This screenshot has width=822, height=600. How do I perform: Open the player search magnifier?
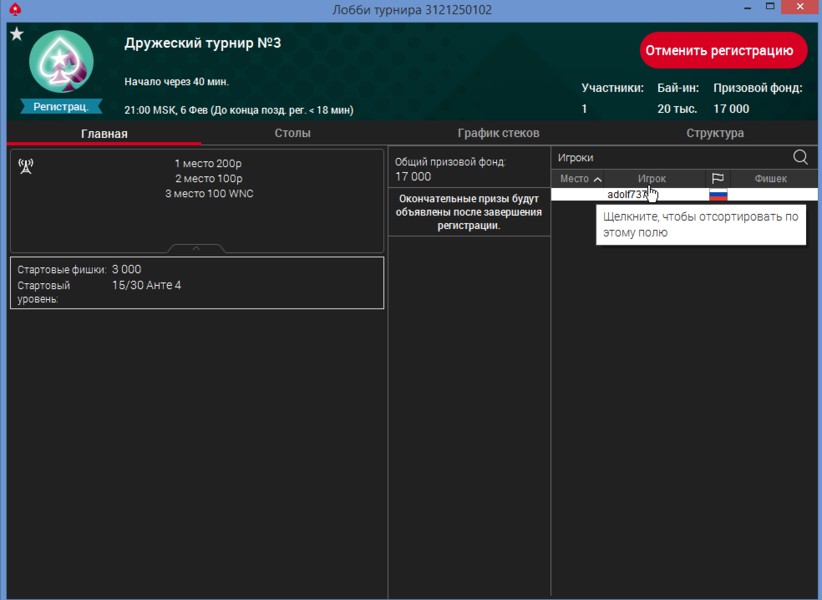800,157
